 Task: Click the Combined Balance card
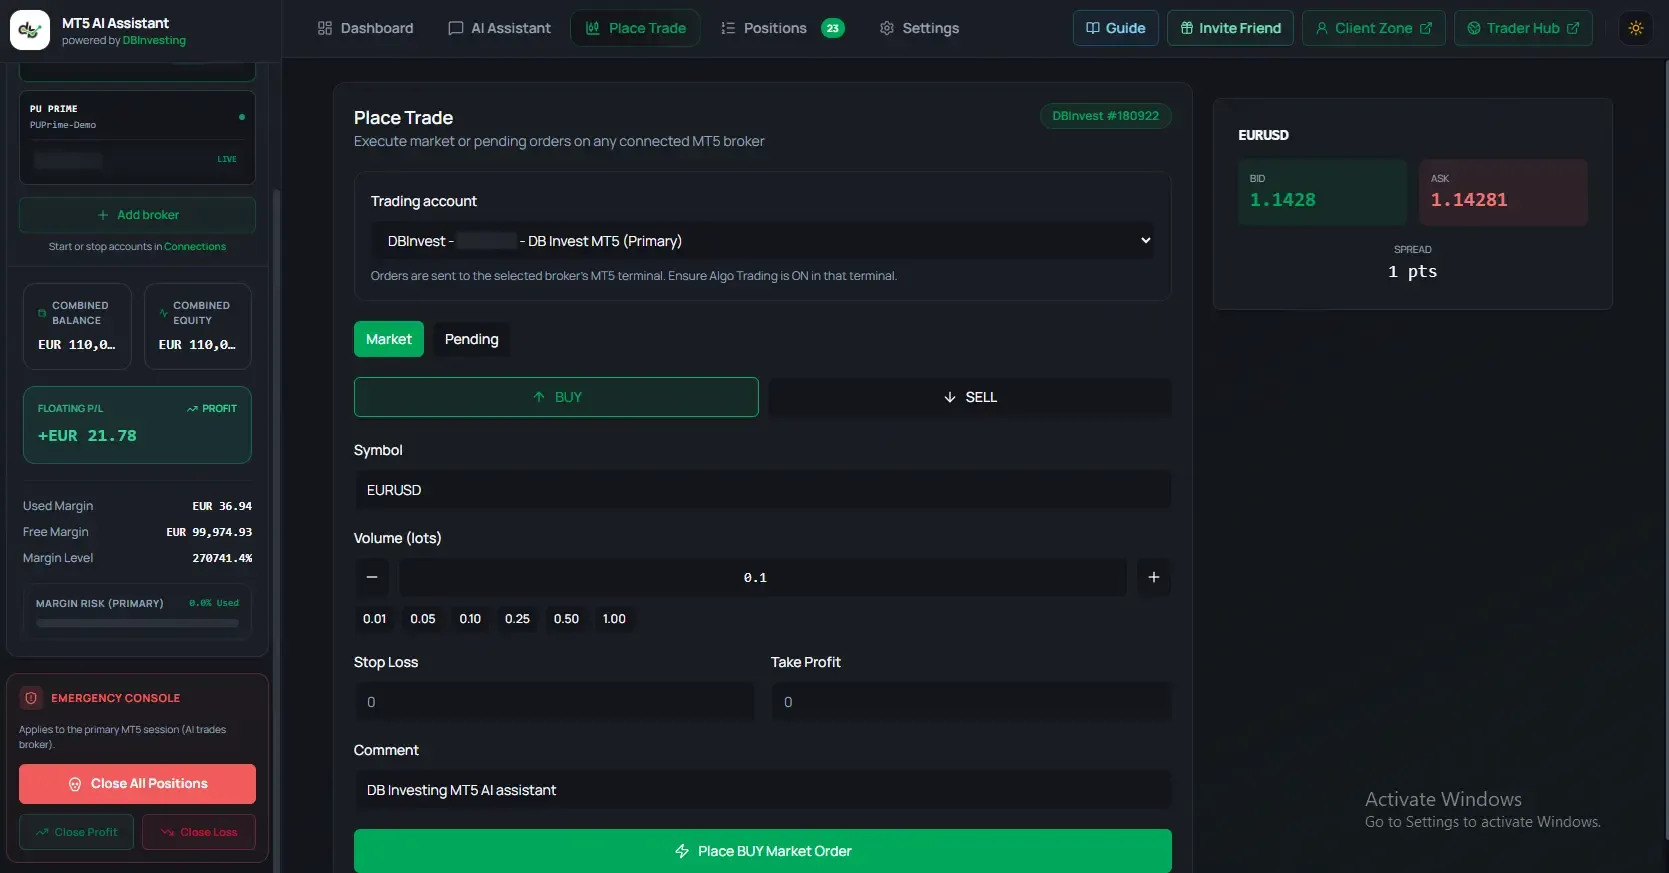tap(77, 327)
